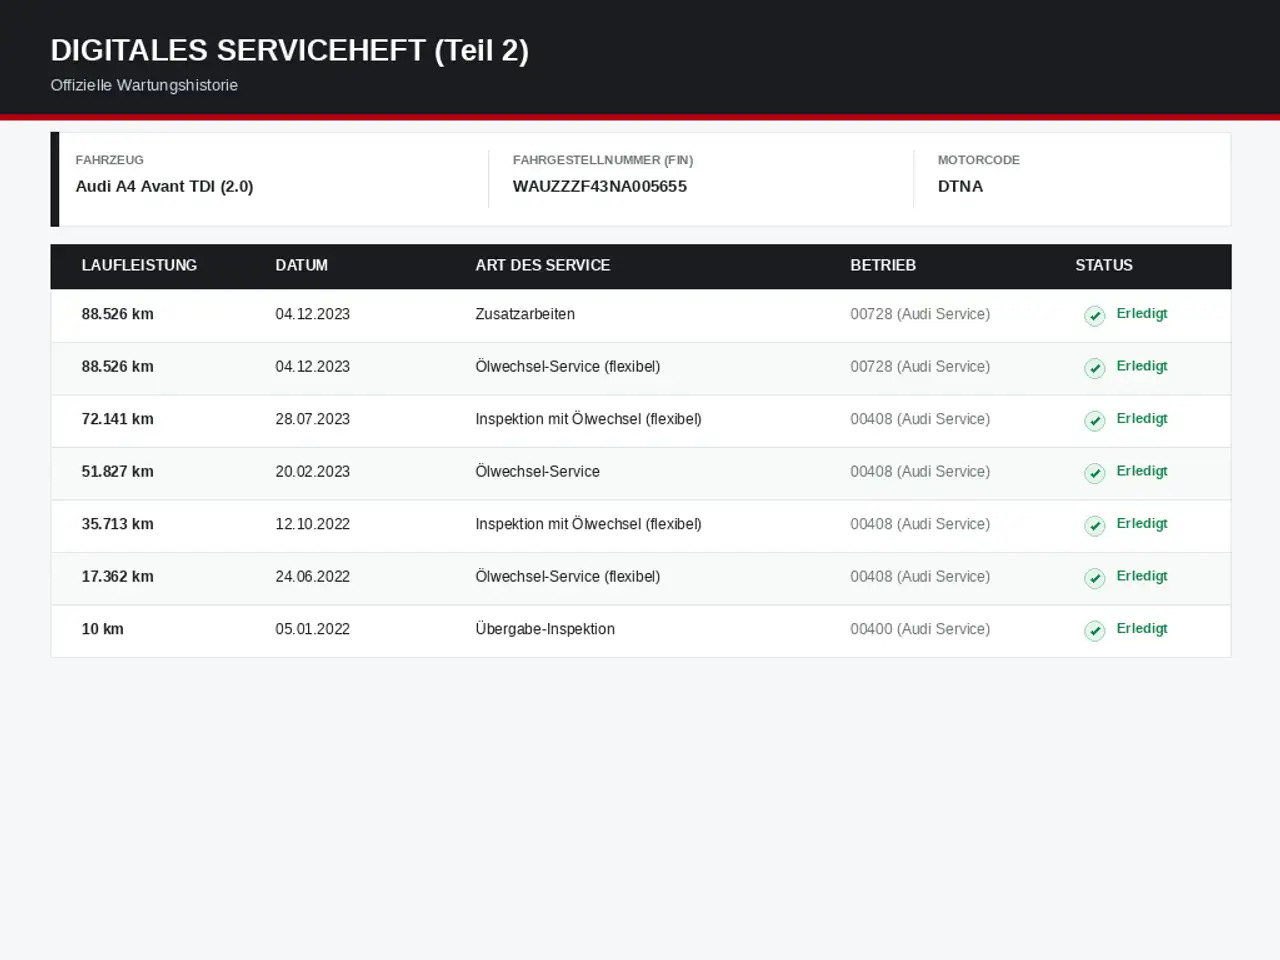This screenshot has width=1280, height=960.
Task: Select the chassis number WAUZZZF43NA005655
Action: click(599, 186)
